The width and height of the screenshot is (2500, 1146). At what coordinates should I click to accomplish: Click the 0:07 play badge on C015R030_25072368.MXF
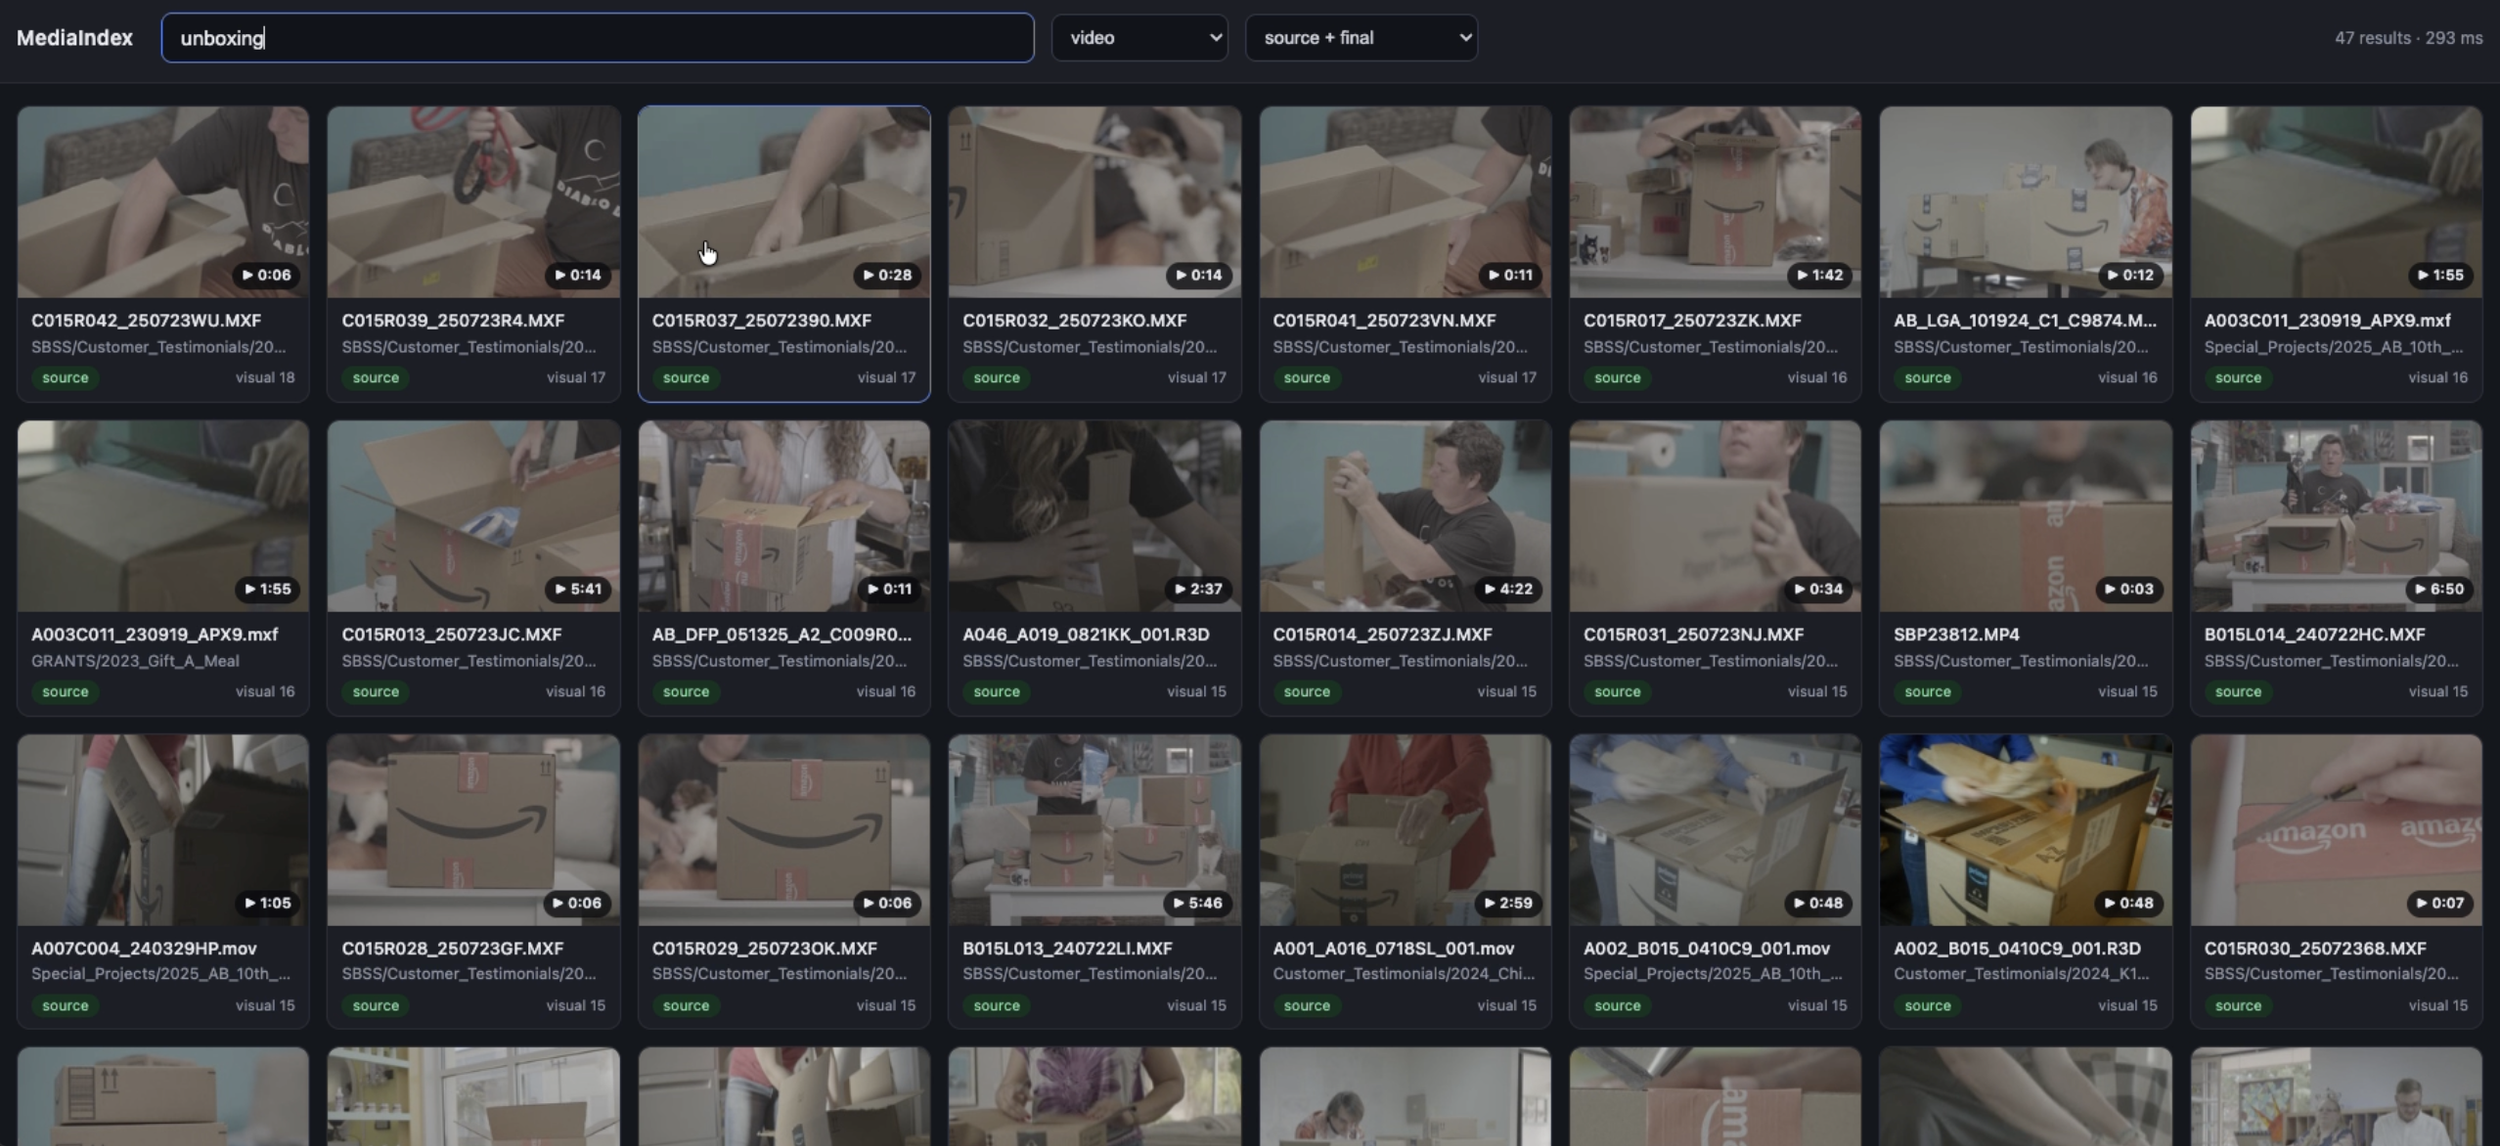tap(2439, 903)
